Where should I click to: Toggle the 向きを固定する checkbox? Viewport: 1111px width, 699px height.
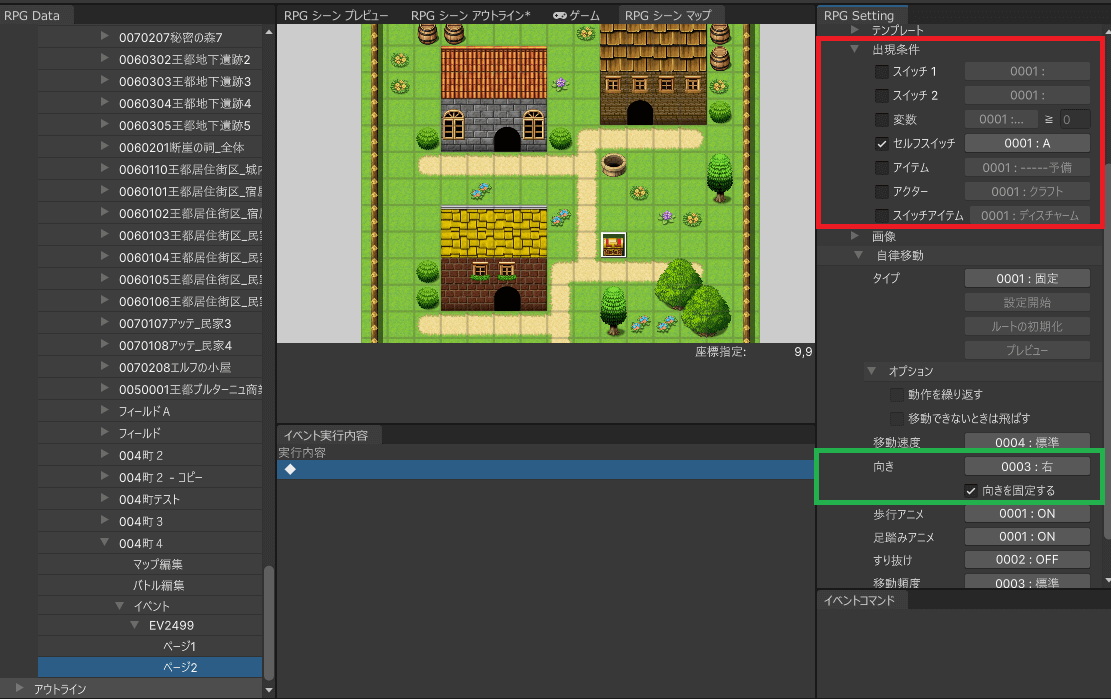[x=970, y=490]
